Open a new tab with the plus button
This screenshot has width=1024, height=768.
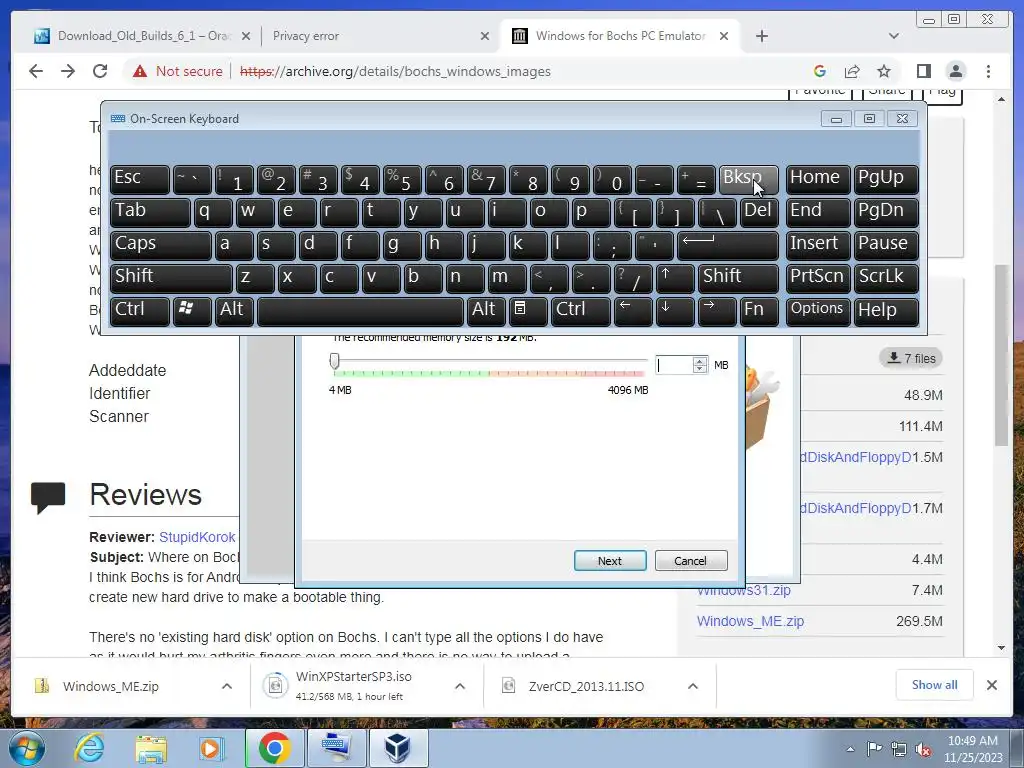coord(761,36)
